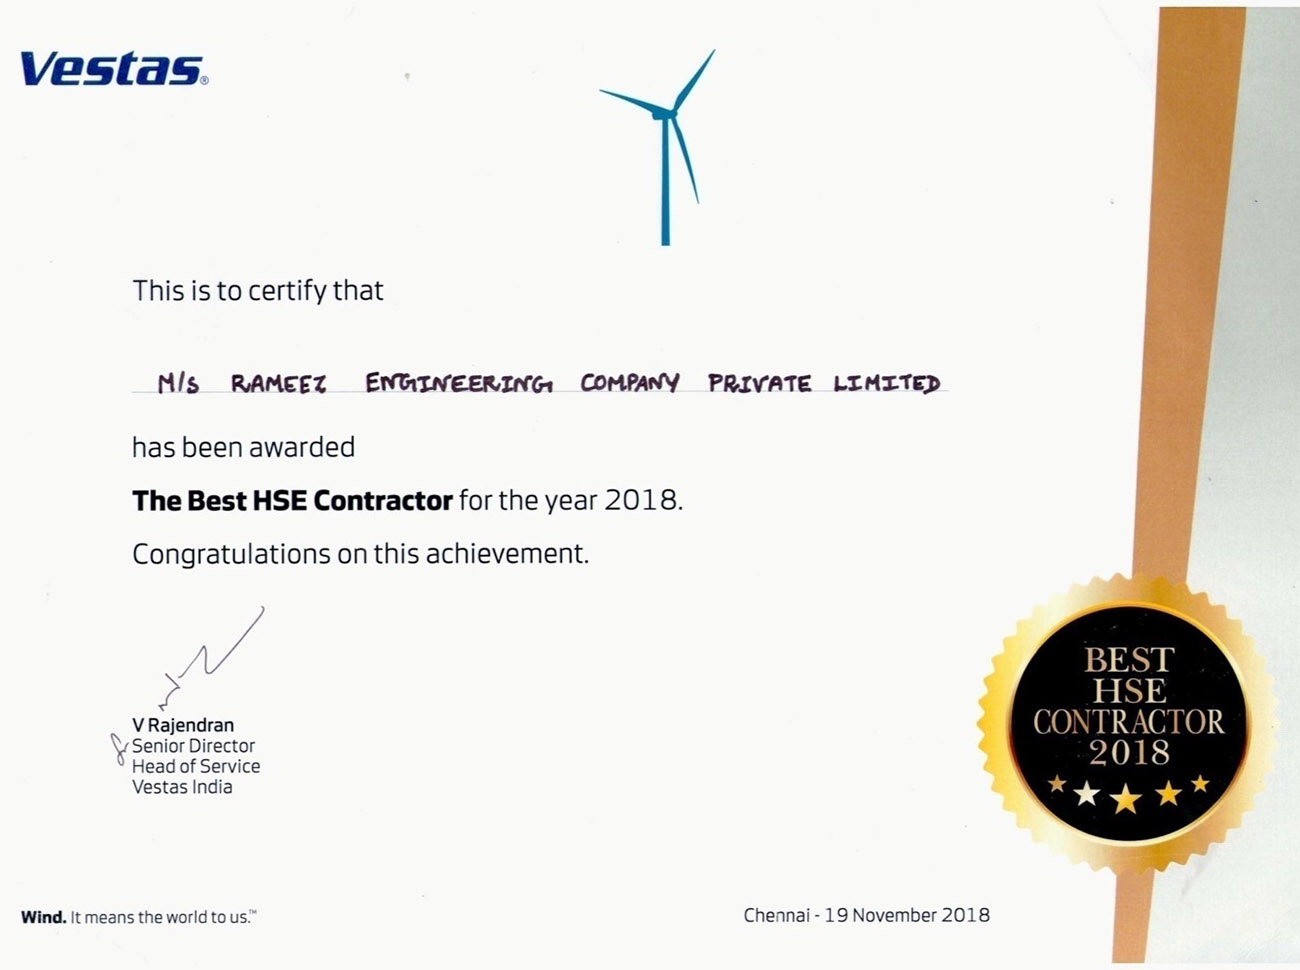Select the "has been awarded" line
The width and height of the screenshot is (1300, 970).
pyautogui.click(x=243, y=447)
